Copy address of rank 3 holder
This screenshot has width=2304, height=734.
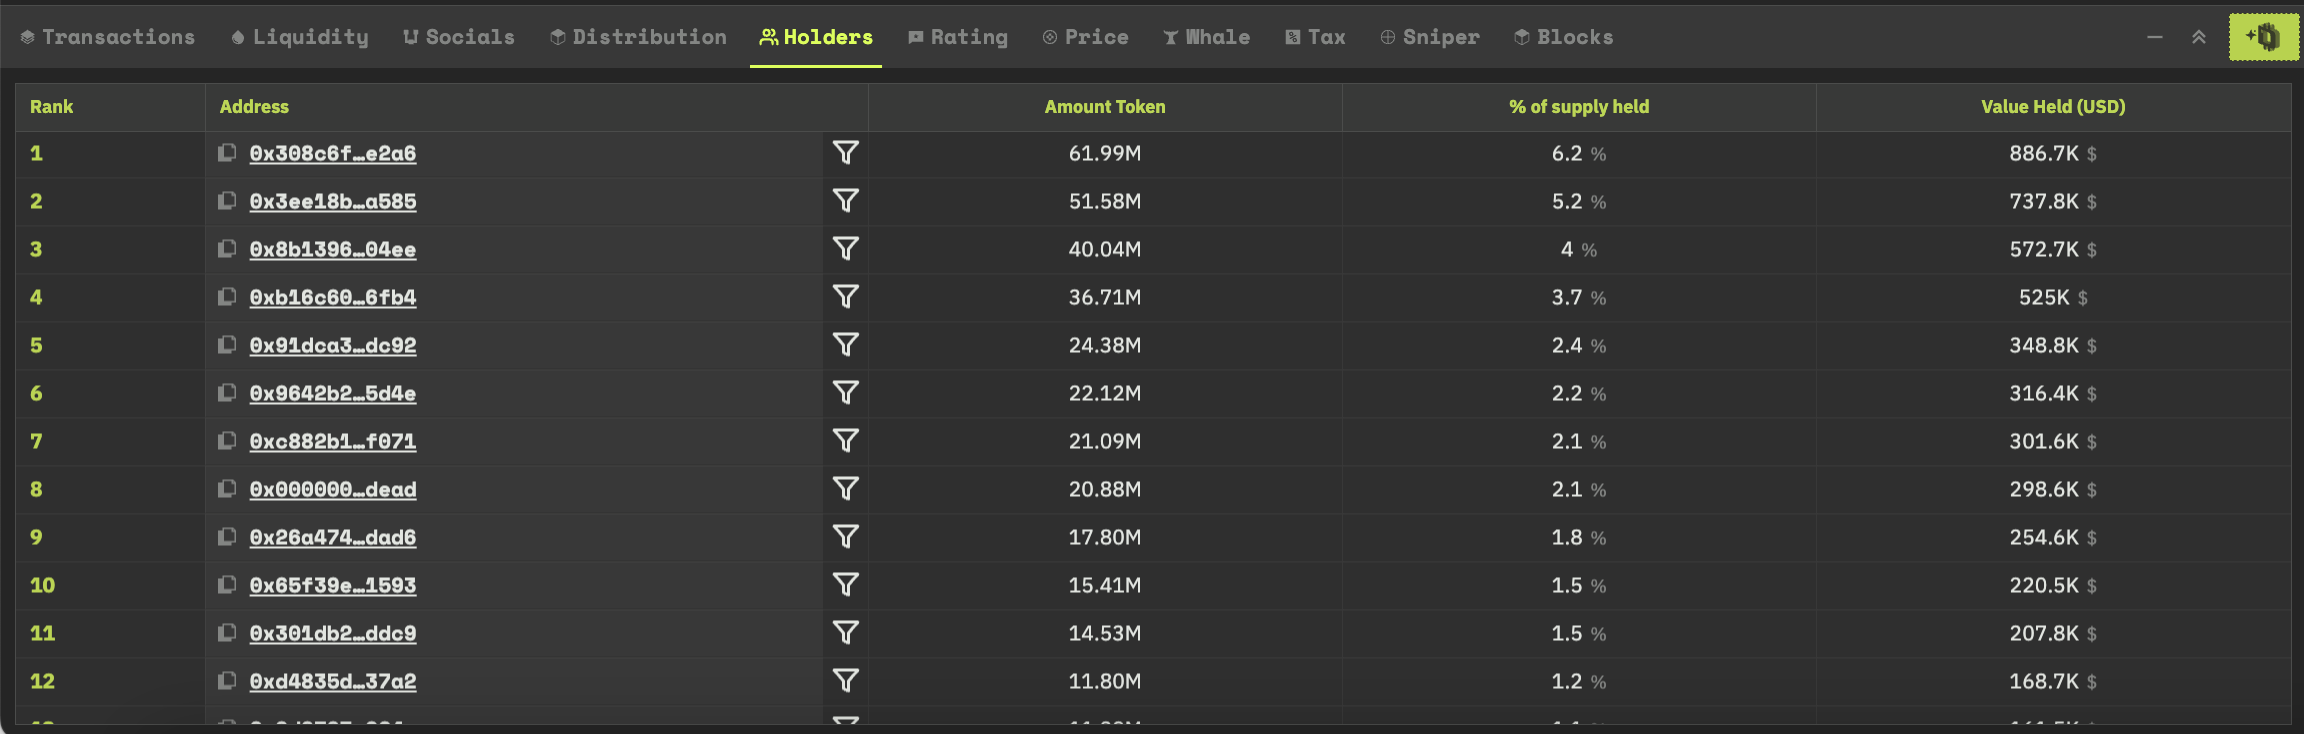point(227,249)
